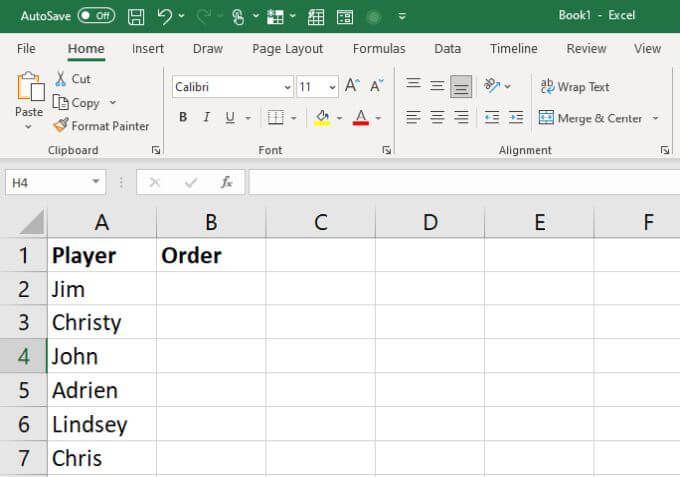Toggle the AutoSave switch
The height and width of the screenshot is (477, 680).
[96, 16]
